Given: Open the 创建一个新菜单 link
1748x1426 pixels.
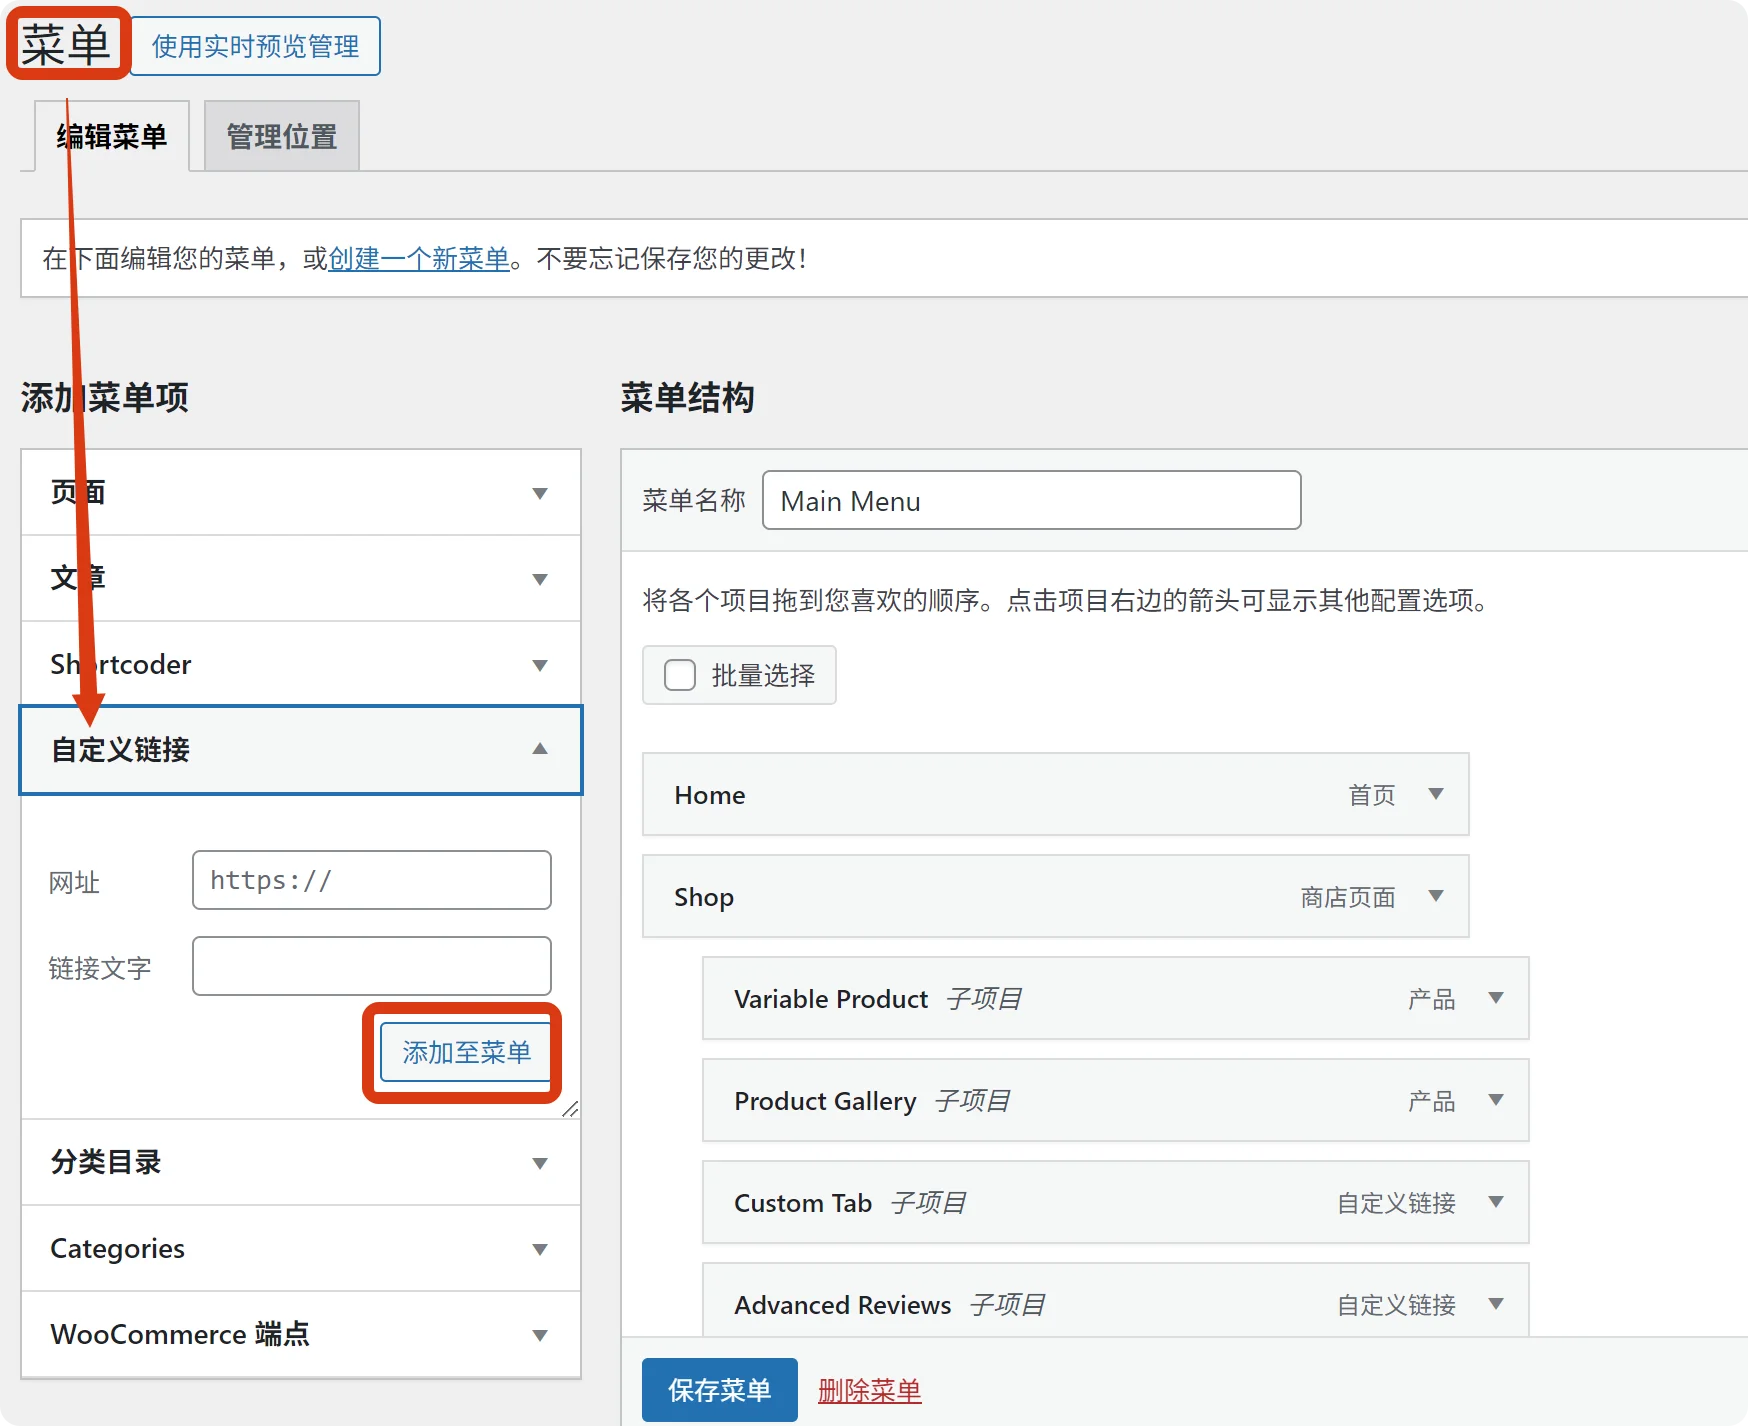Looking at the screenshot, I should 419,259.
